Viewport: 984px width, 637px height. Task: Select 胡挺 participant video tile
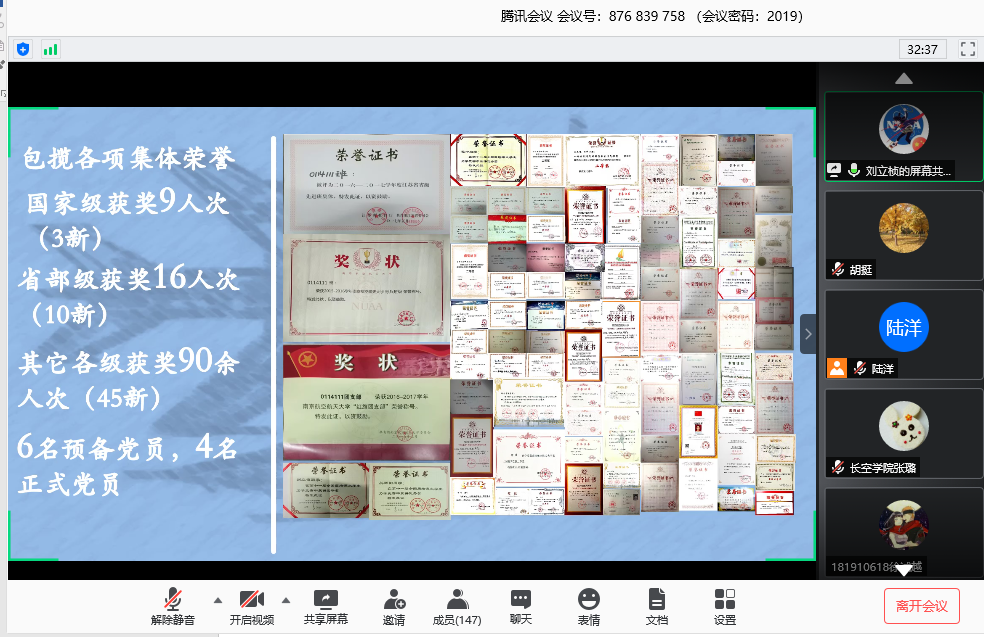point(903,236)
